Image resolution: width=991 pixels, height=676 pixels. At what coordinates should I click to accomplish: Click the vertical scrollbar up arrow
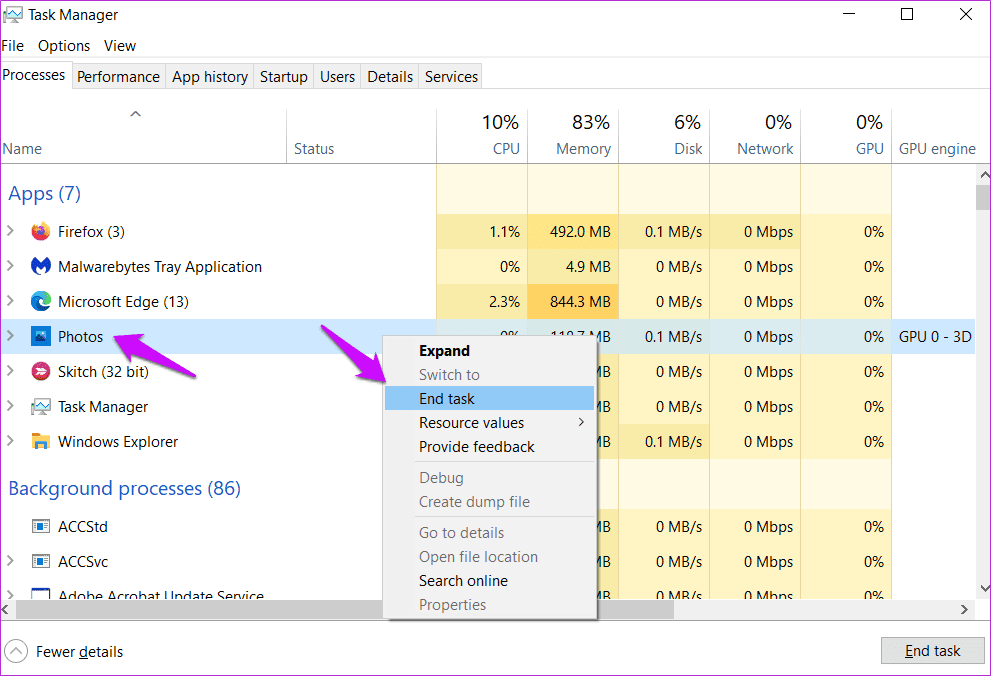[x=983, y=174]
